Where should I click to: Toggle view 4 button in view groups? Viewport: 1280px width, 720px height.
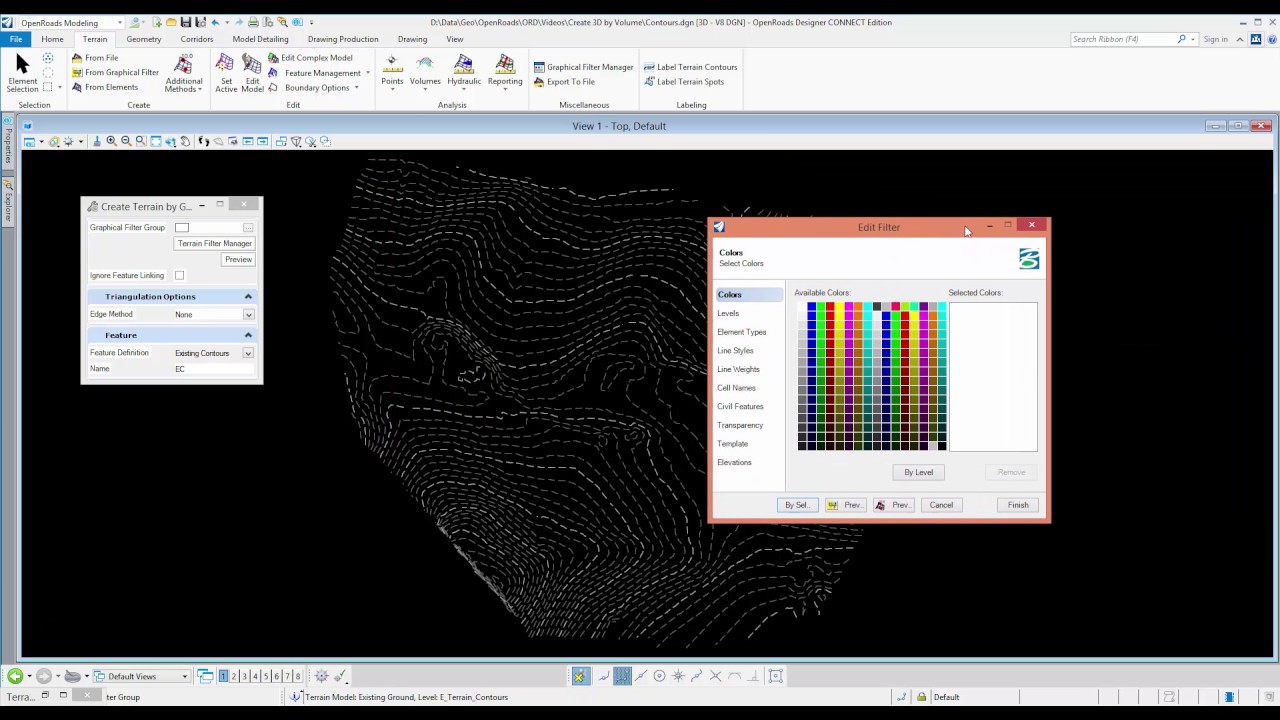[x=255, y=676]
